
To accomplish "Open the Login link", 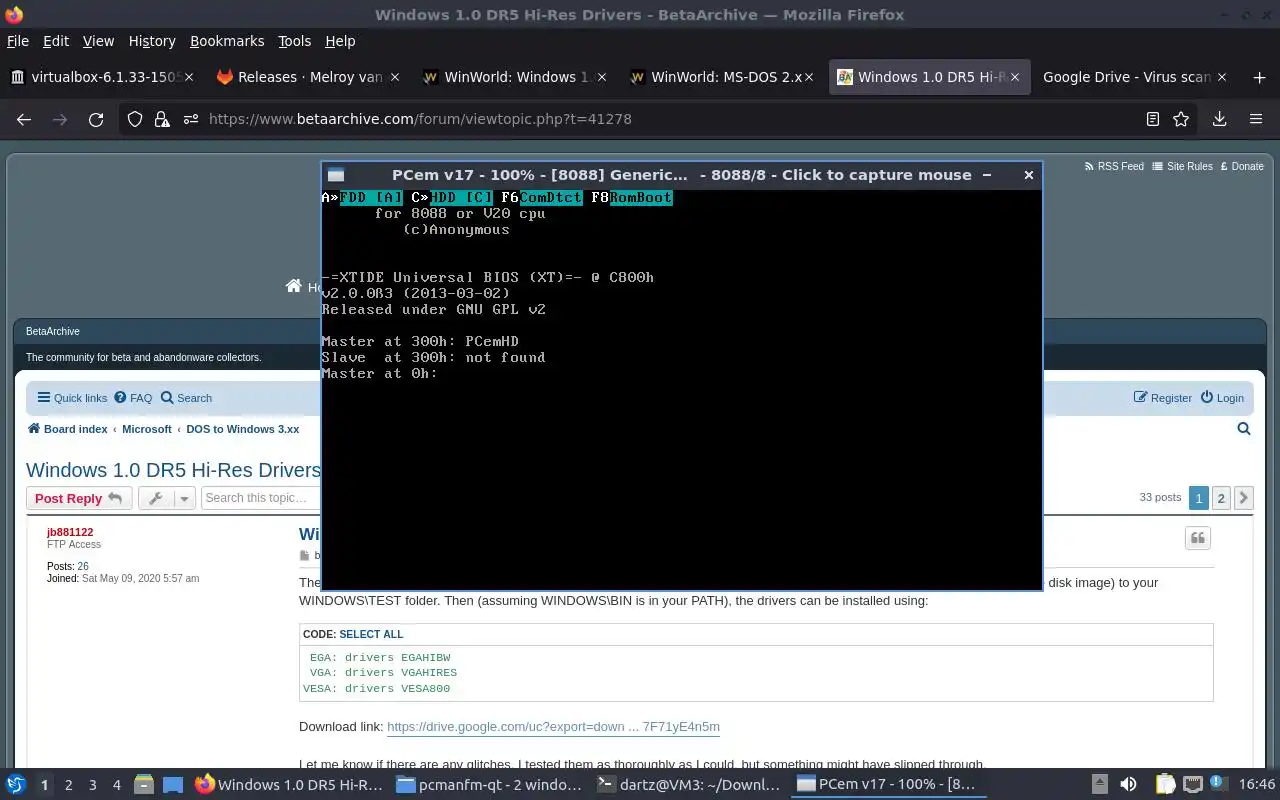I will pos(1222,398).
